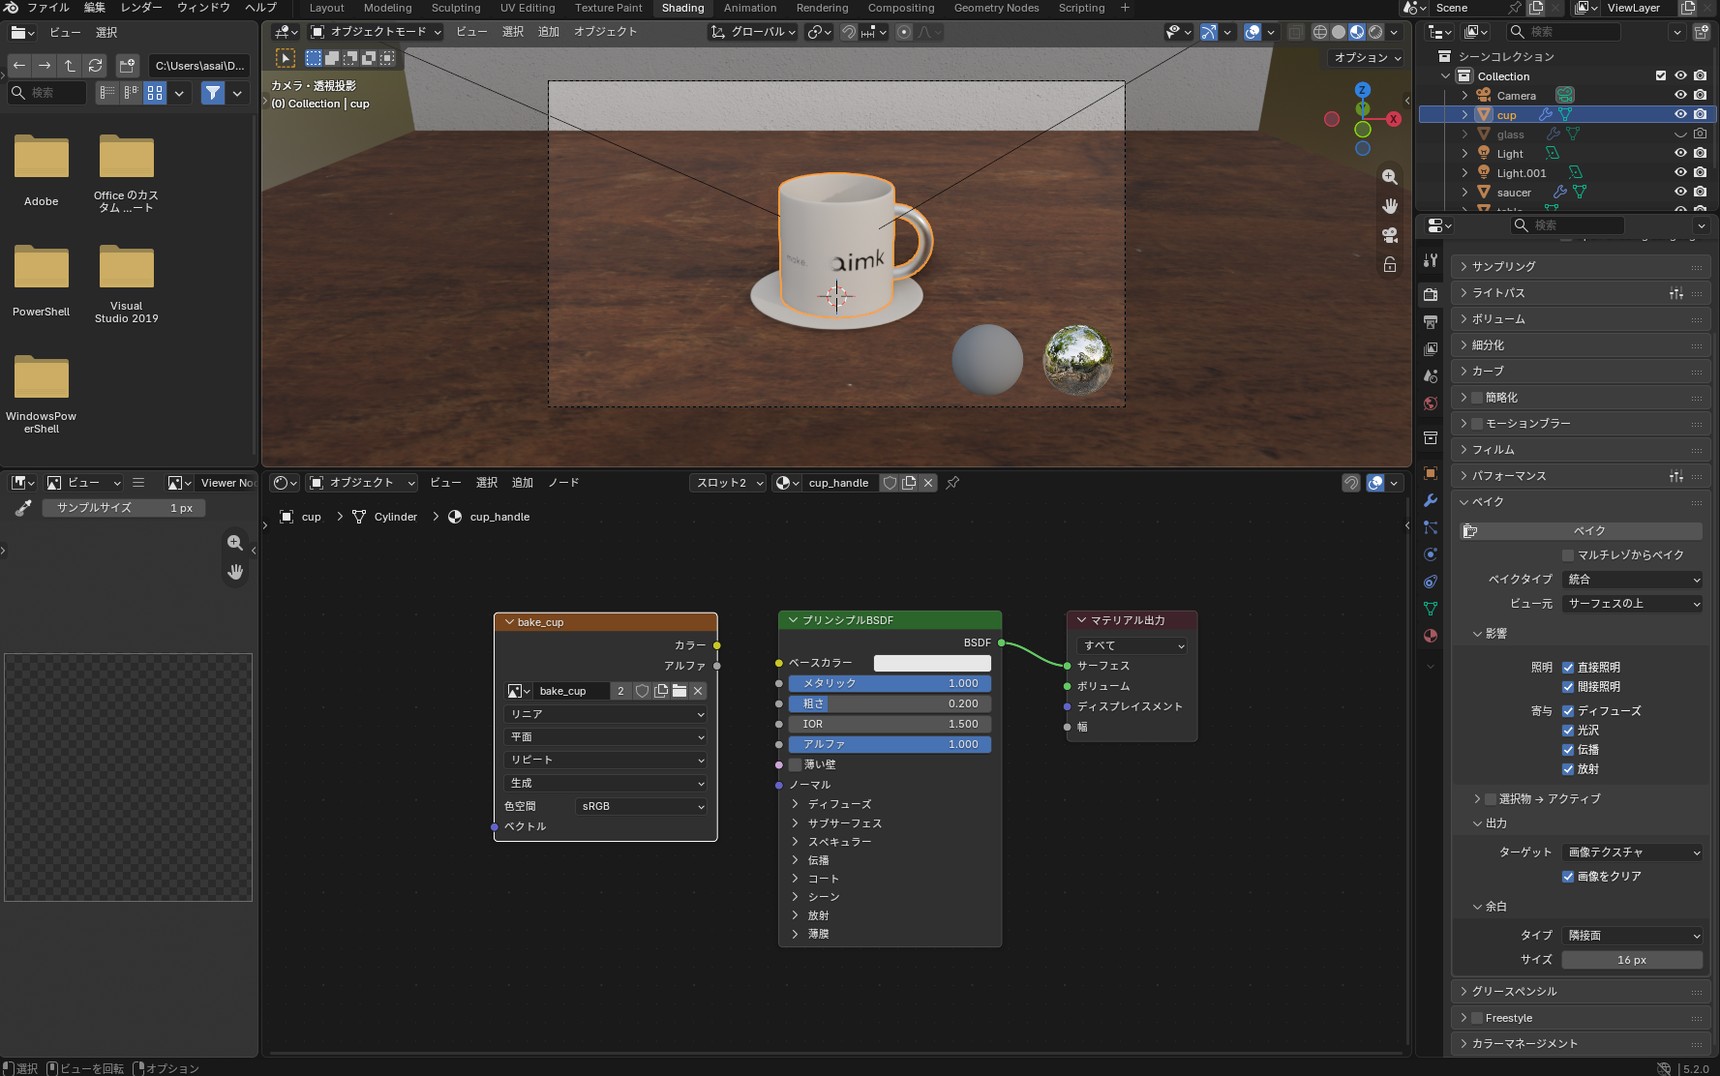
Task: Enable the マルチレゾからベイク checkbox
Action: coord(1568,555)
